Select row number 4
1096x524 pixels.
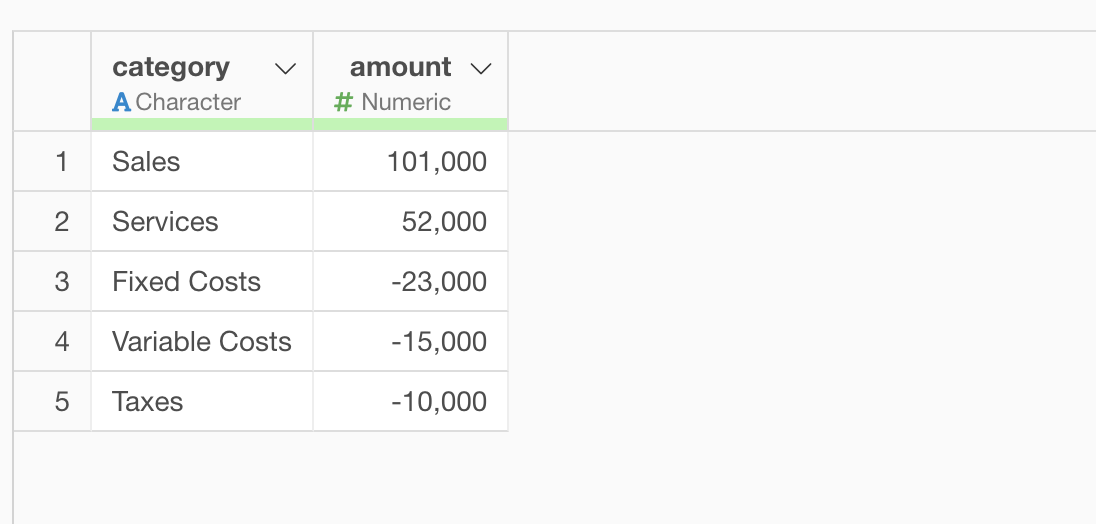click(52, 342)
